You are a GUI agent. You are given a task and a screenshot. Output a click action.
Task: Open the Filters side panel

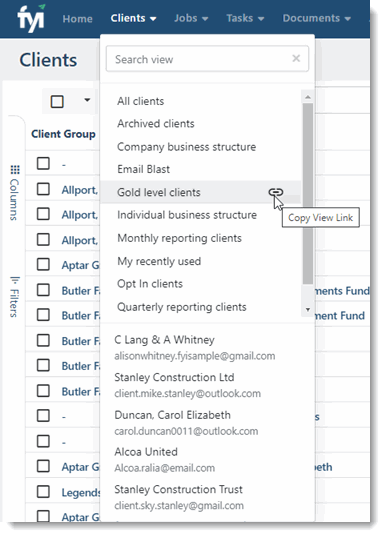click(x=15, y=297)
